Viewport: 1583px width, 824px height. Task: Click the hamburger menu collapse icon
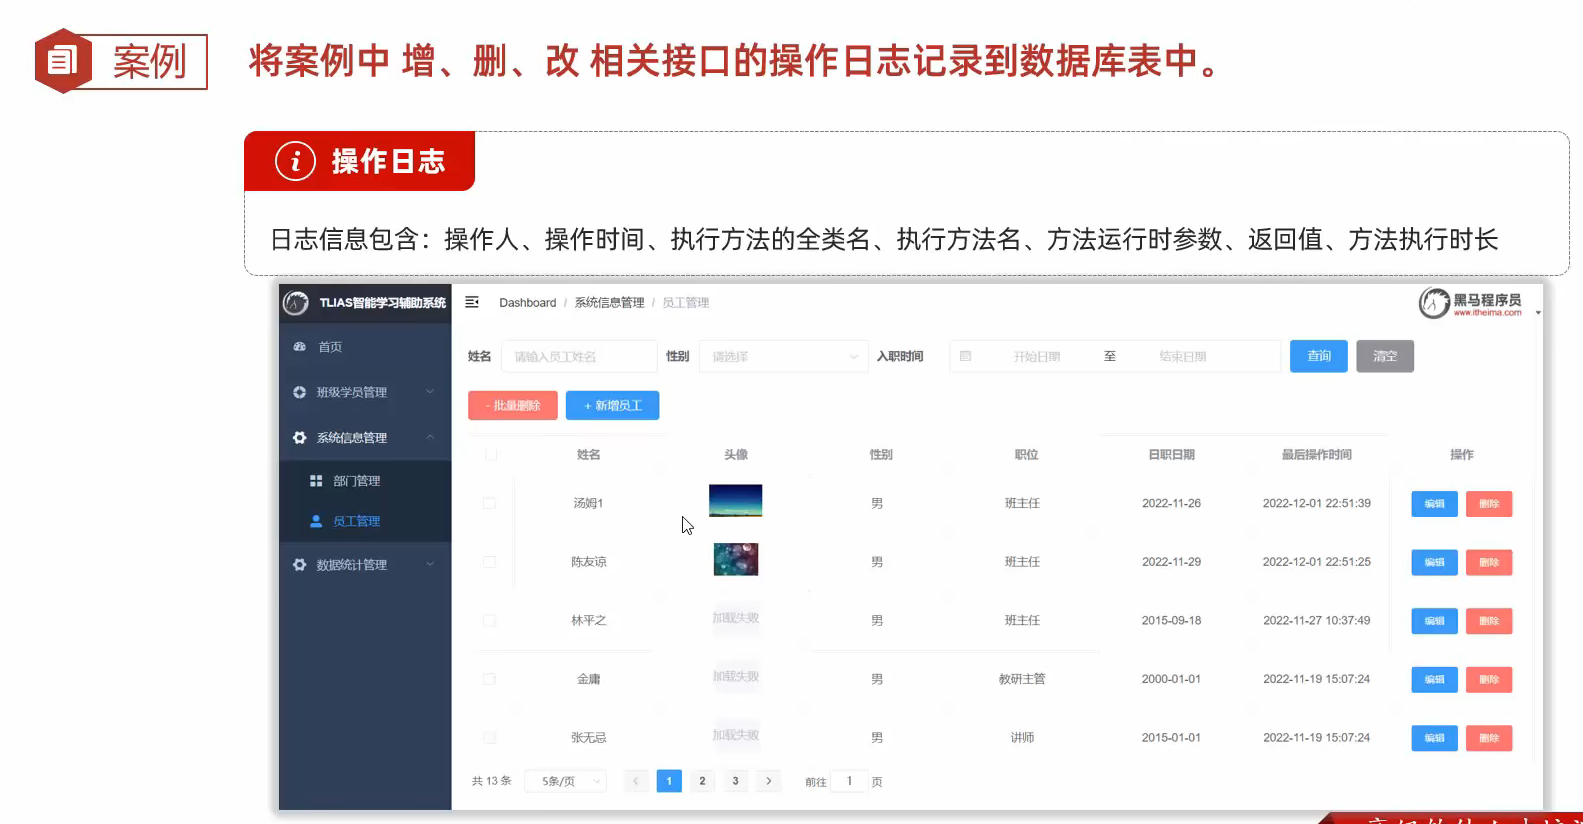(472, 302)
